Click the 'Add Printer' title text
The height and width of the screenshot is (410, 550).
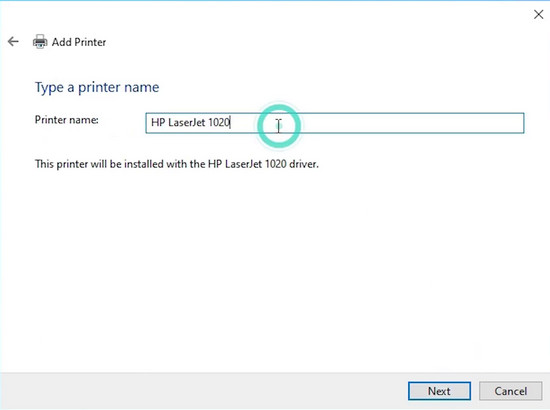(x=79, y=42)
